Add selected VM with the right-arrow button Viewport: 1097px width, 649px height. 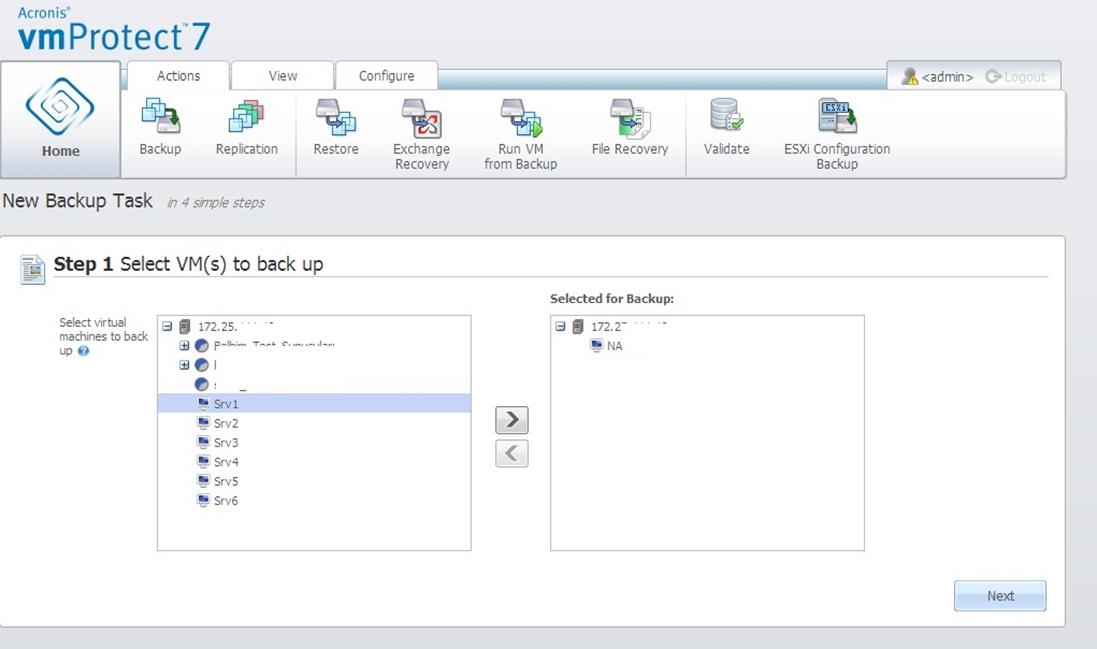(511, 420)
